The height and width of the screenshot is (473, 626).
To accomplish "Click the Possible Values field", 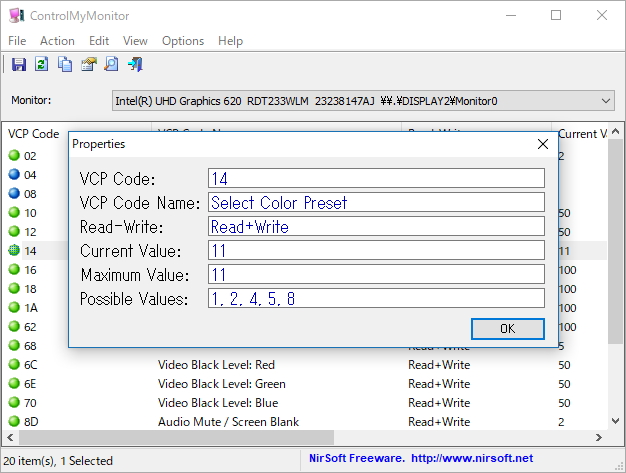I will tap(376, 298).
